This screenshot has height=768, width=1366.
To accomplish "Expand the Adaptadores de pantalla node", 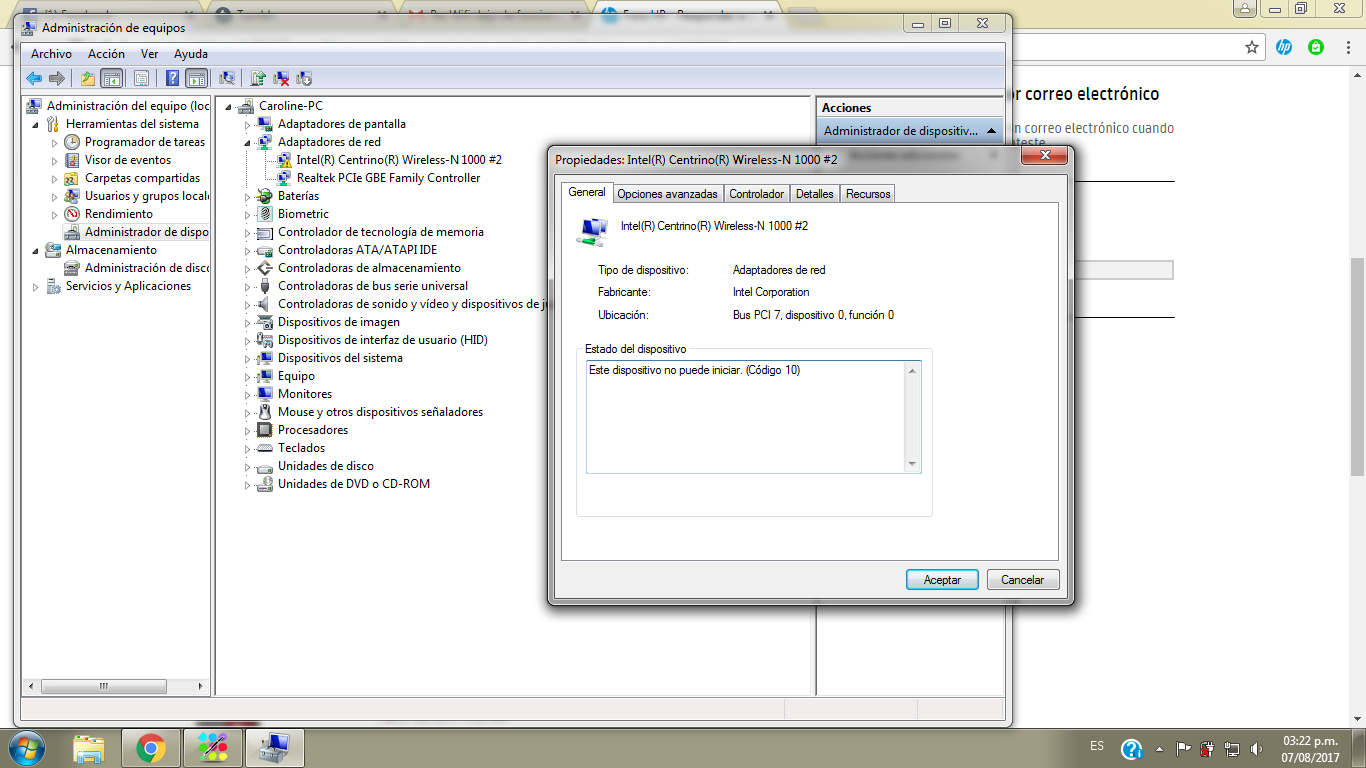I will coord(248,125).
